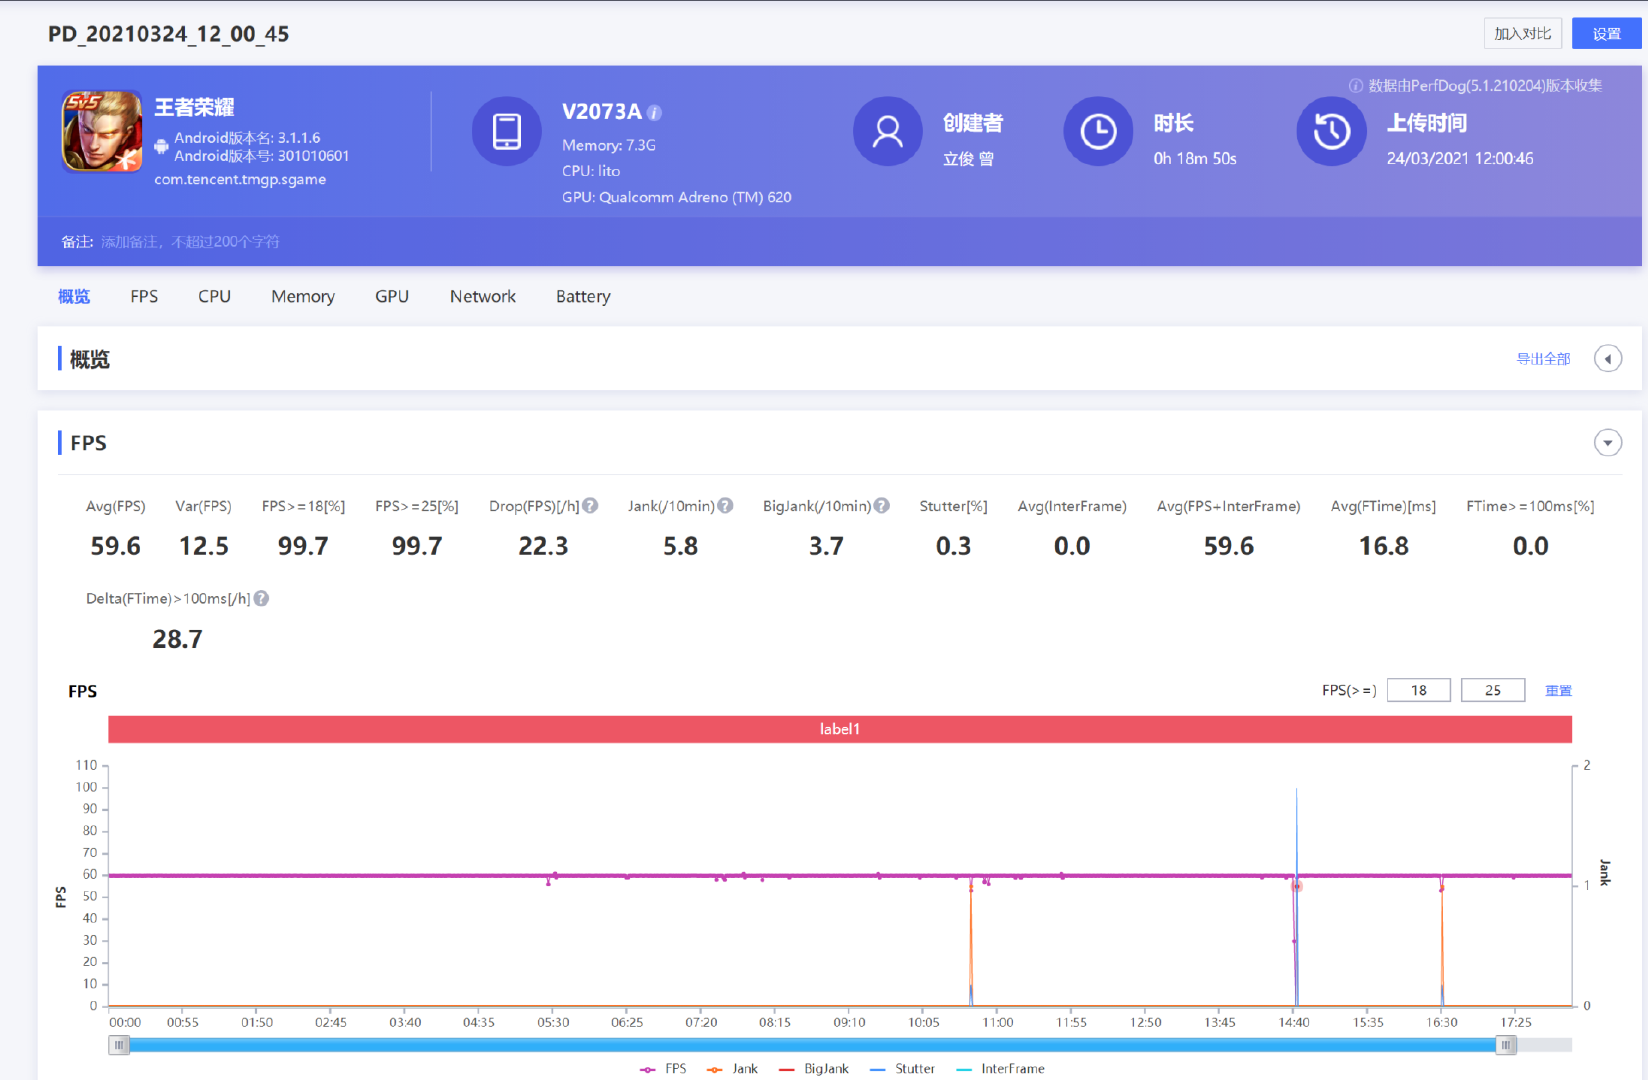This screenshot has height=1080, width=1648.
Task: Click the phone device icon
Action: coord(507,131)
